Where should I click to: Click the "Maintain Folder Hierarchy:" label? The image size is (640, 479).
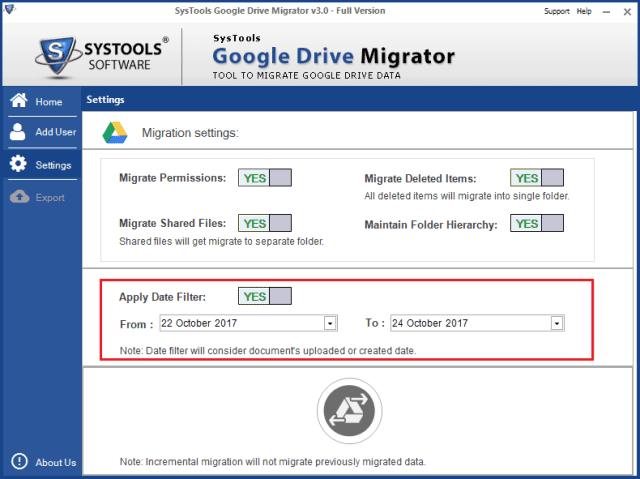click(x=431, y=225)
